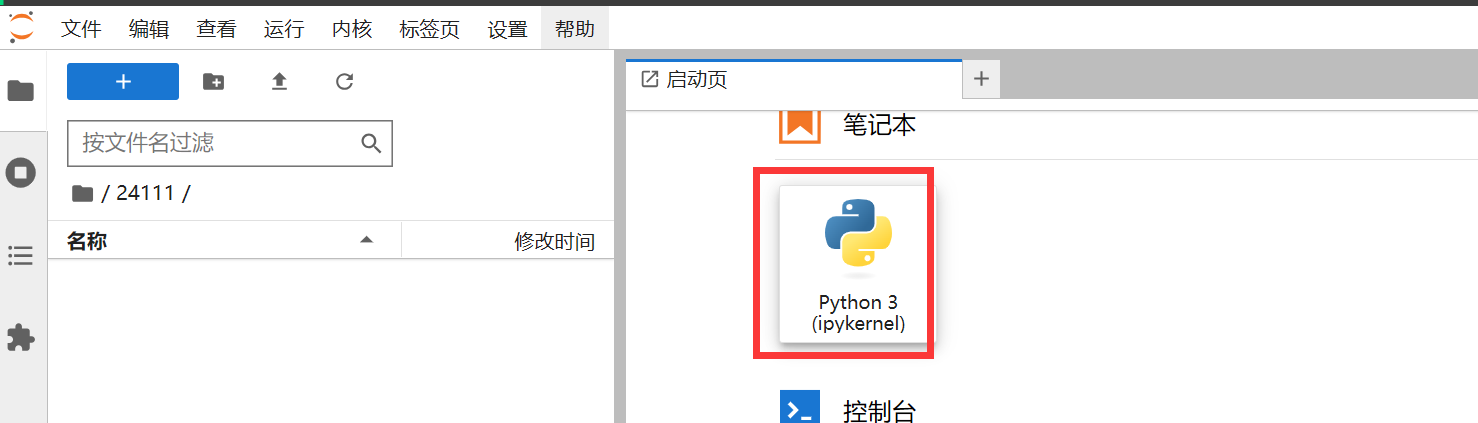The width and height of the screenshot is (1478, 423).
Task: Click the 笔记本 section heading
Action: pyautogui.click(x=879, y=125)
